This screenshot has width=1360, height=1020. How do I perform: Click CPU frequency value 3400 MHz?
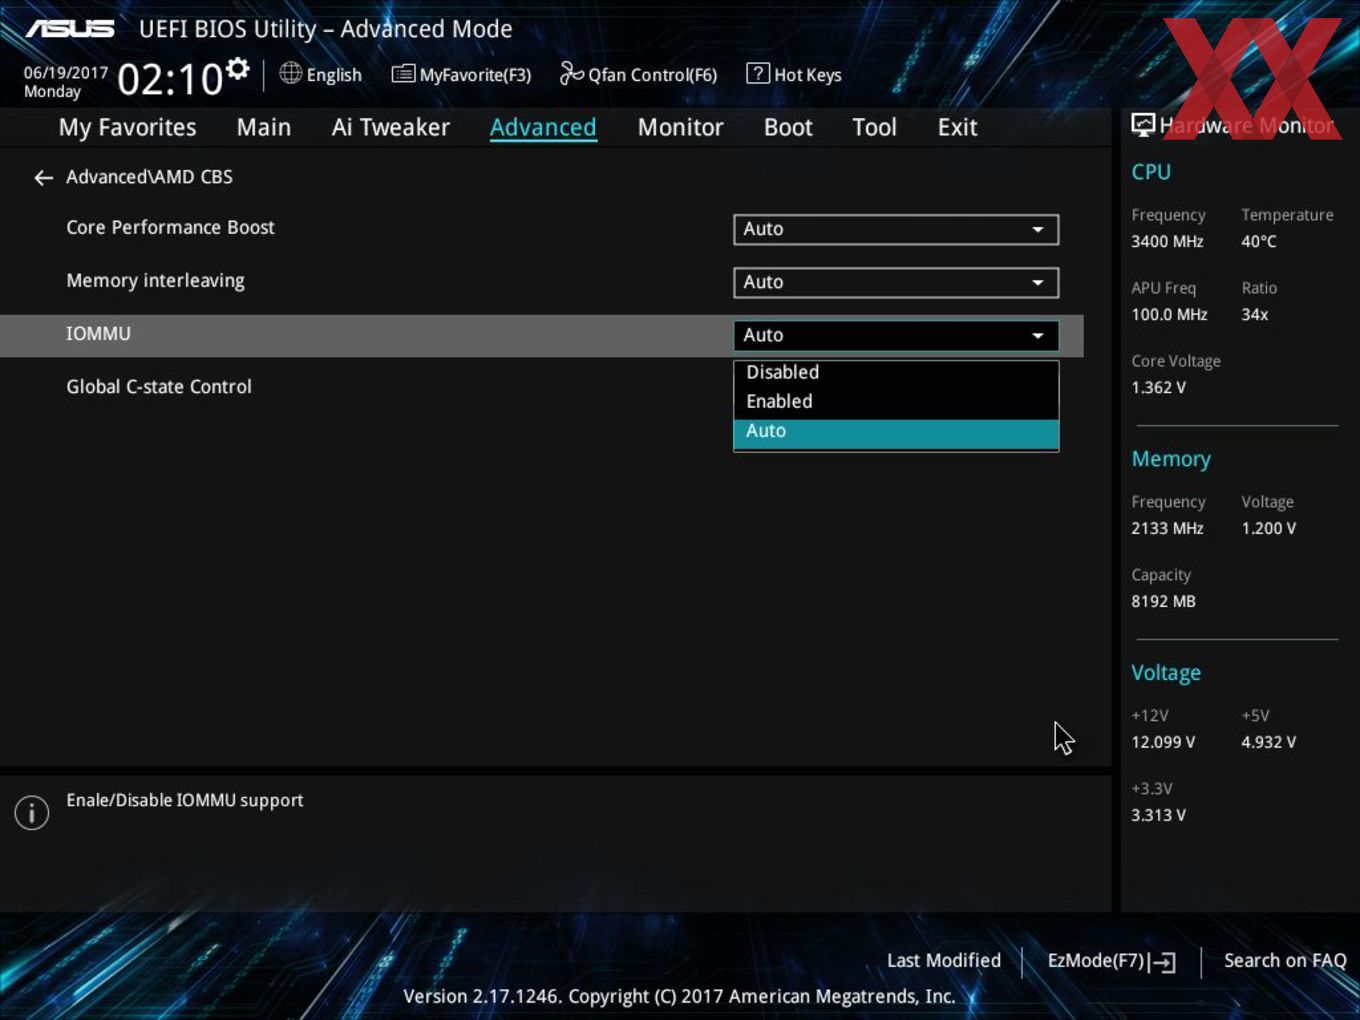[1167, 241]
